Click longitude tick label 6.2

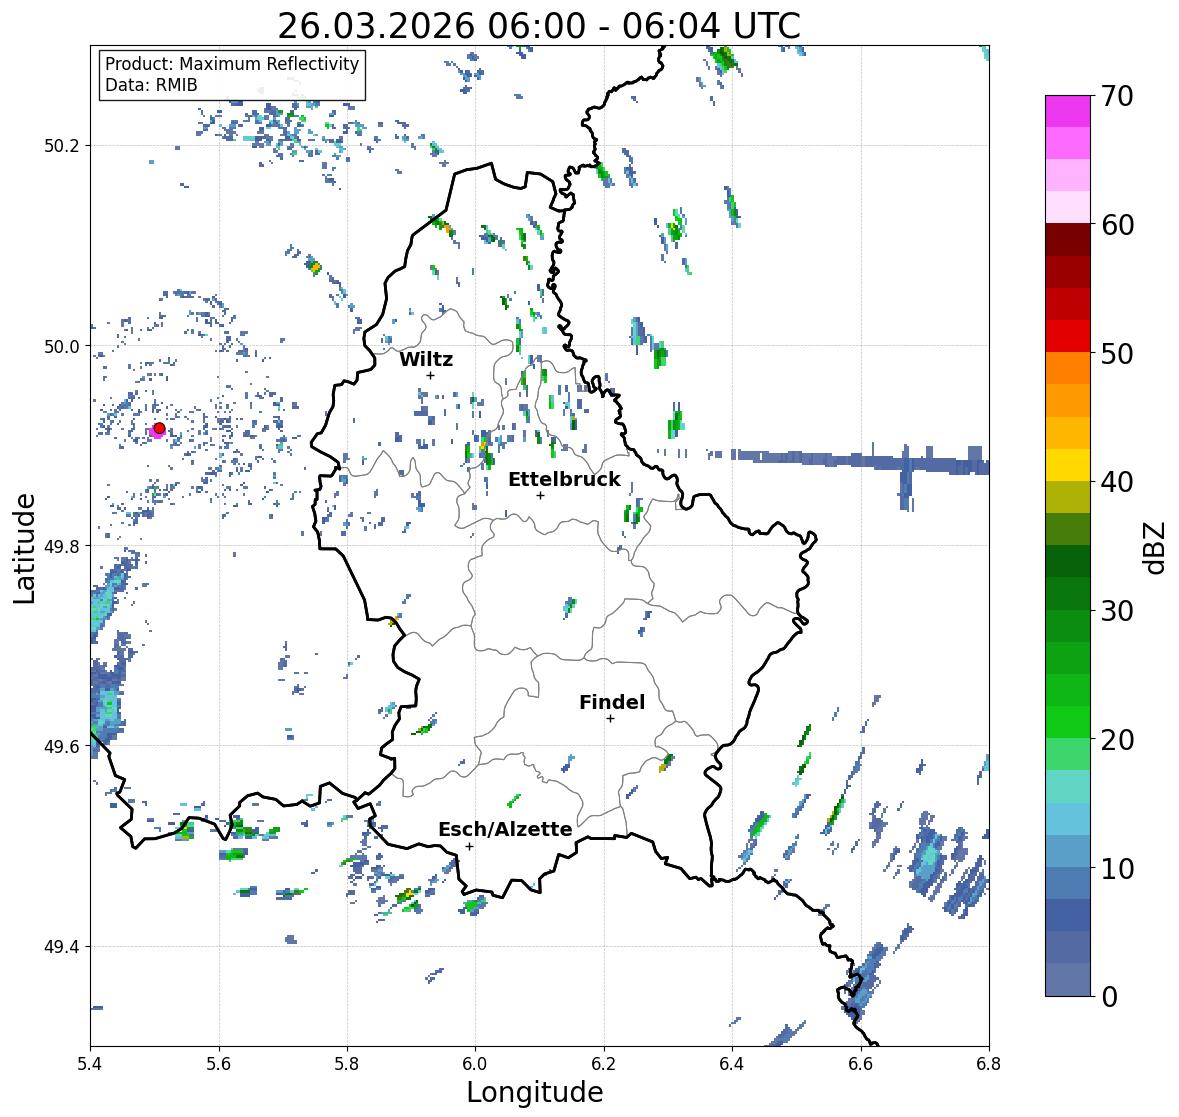[x=604, y=1064]
